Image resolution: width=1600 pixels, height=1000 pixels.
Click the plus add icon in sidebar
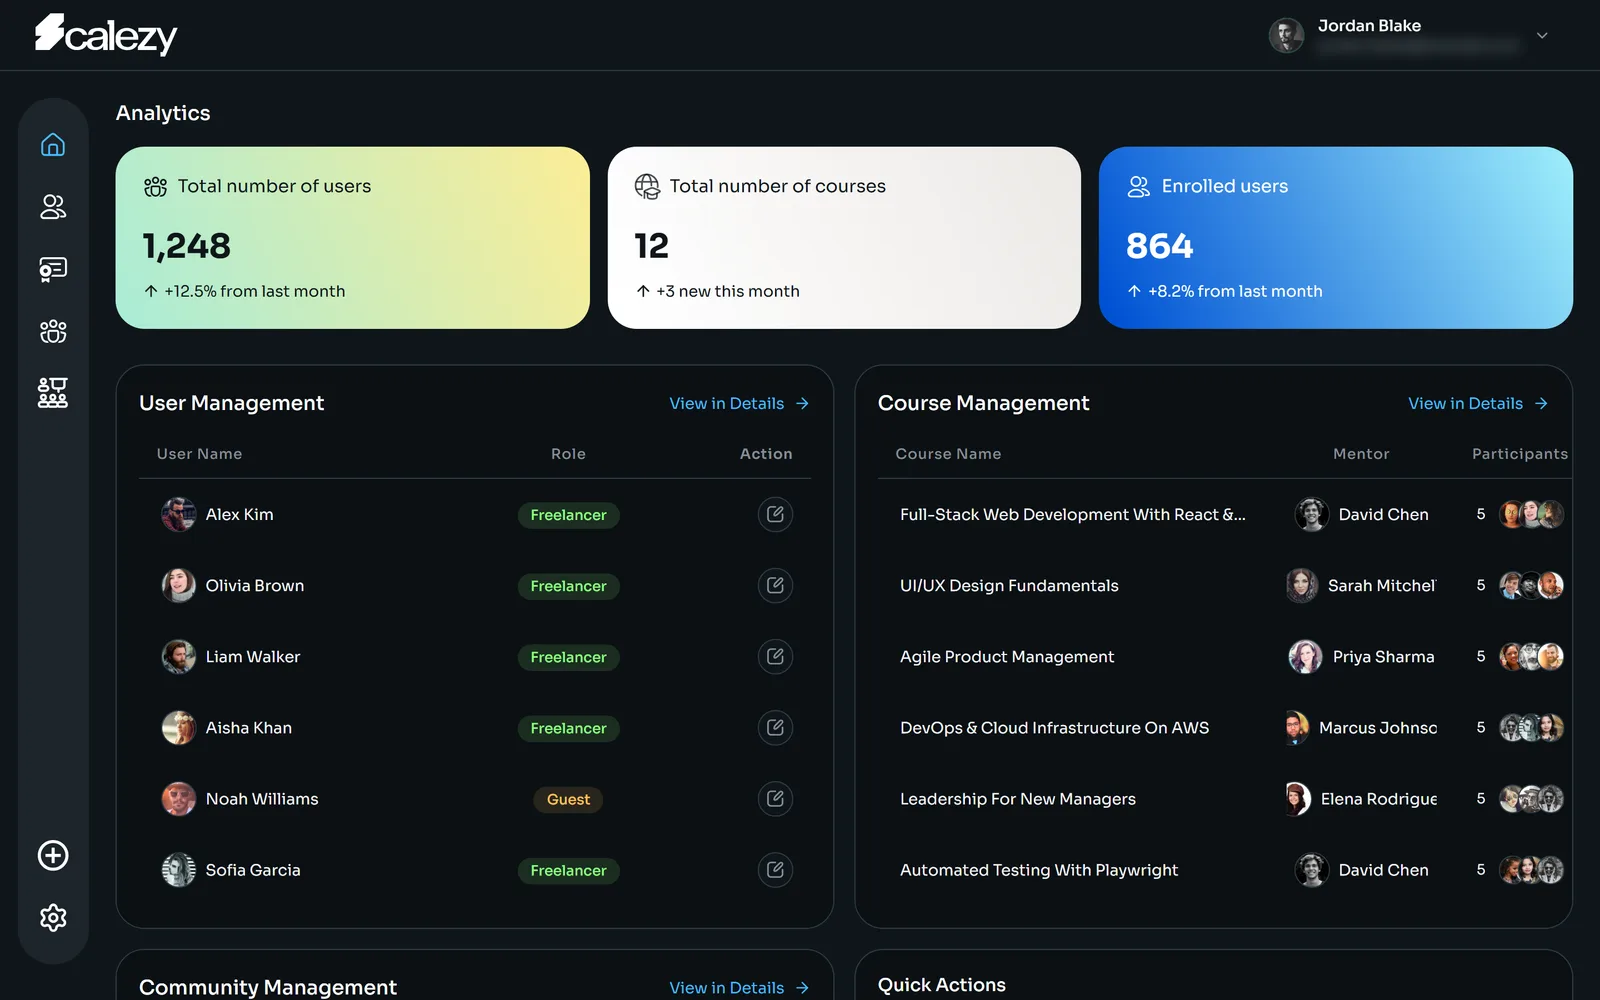click(53, 855)
